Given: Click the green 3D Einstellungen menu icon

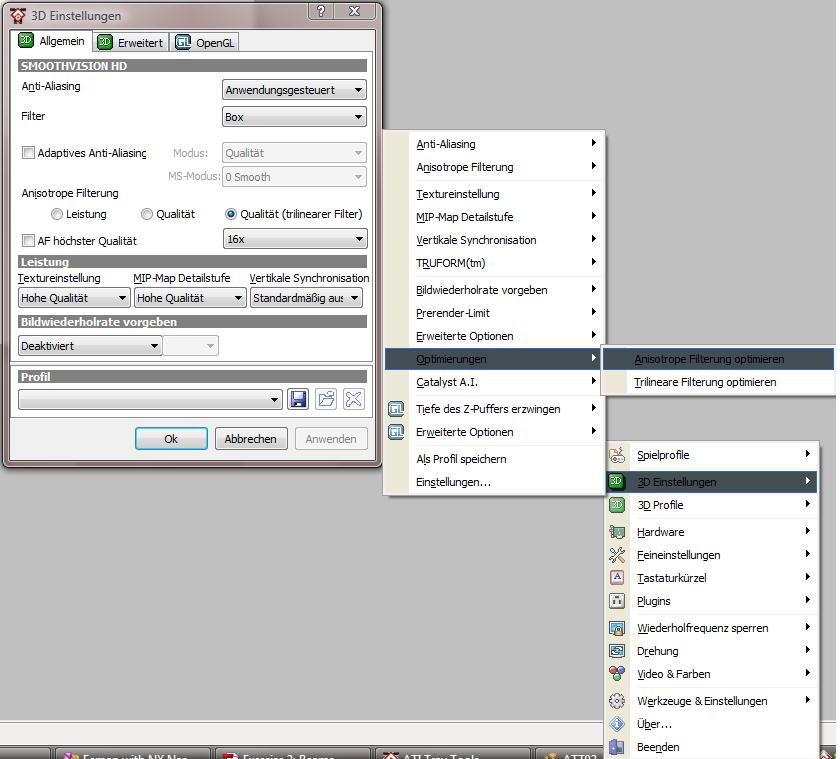Looking at the screenshot, I should (x=616, y=481).
